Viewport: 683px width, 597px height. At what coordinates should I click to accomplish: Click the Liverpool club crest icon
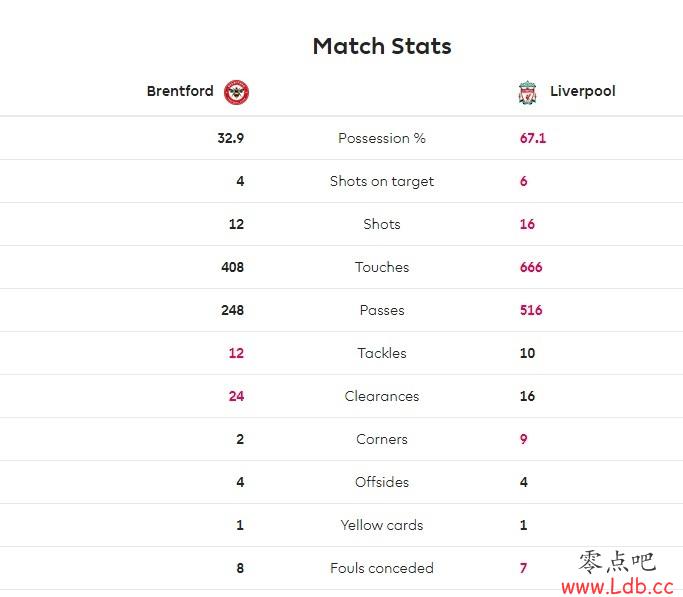coord(527,92)
